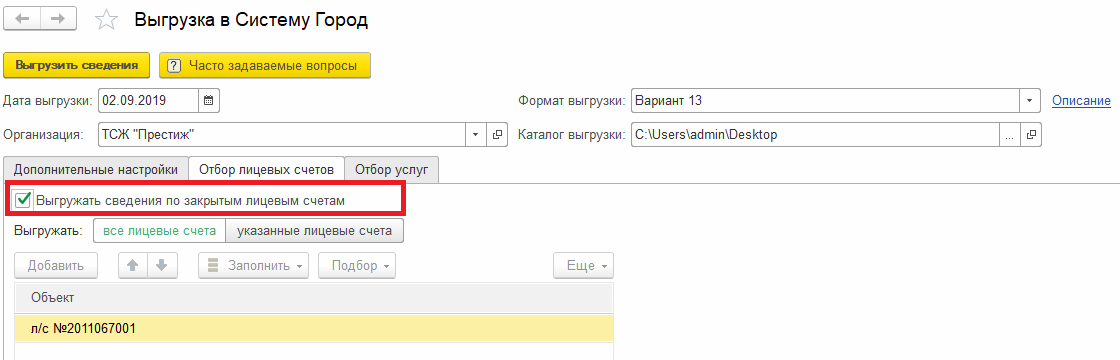1120x360 pixels.
Task: Add page to favorites with star icon
Action: coord(106,20)
